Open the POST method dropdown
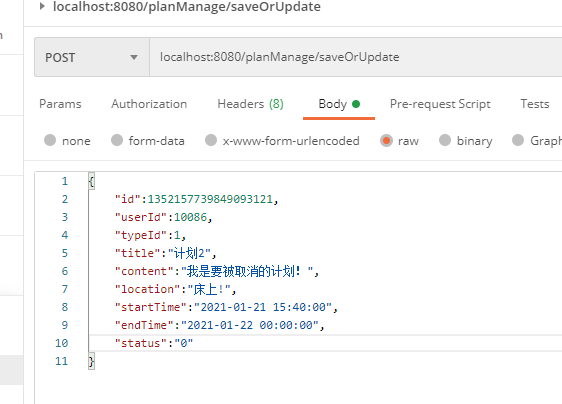 pos(92,57)
